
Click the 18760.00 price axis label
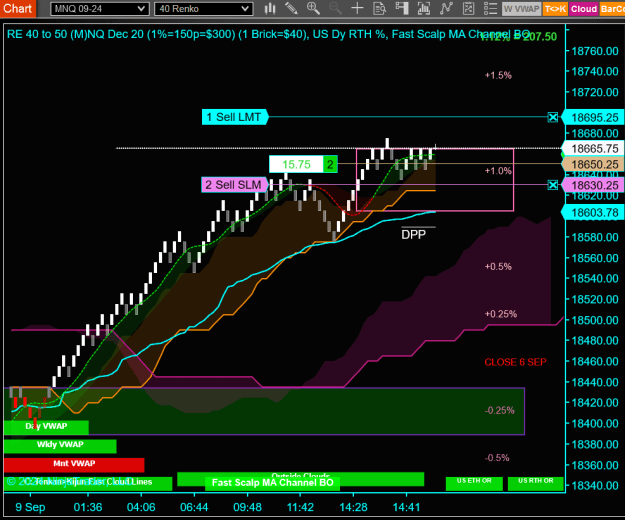click(595, 51)
